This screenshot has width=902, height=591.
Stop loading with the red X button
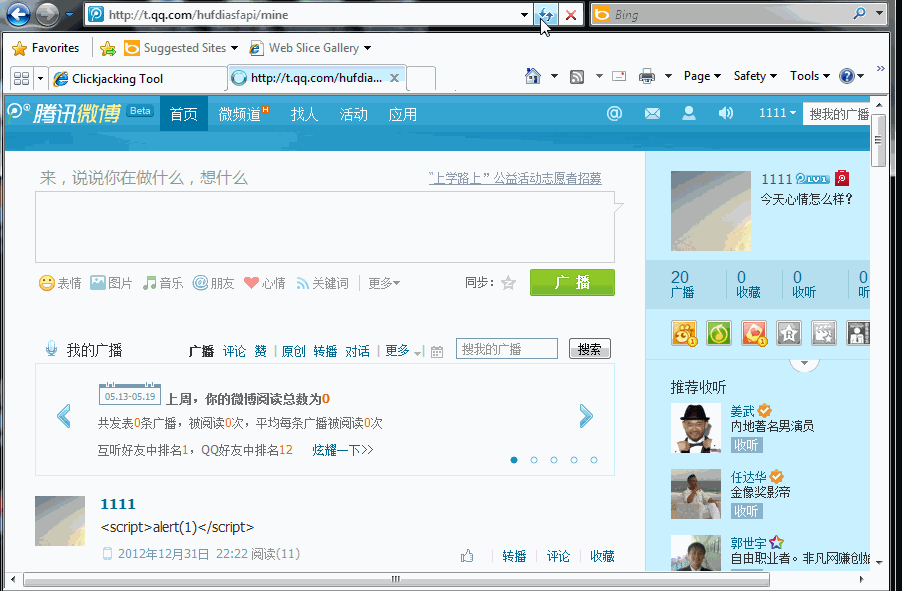tap(571, 15)
